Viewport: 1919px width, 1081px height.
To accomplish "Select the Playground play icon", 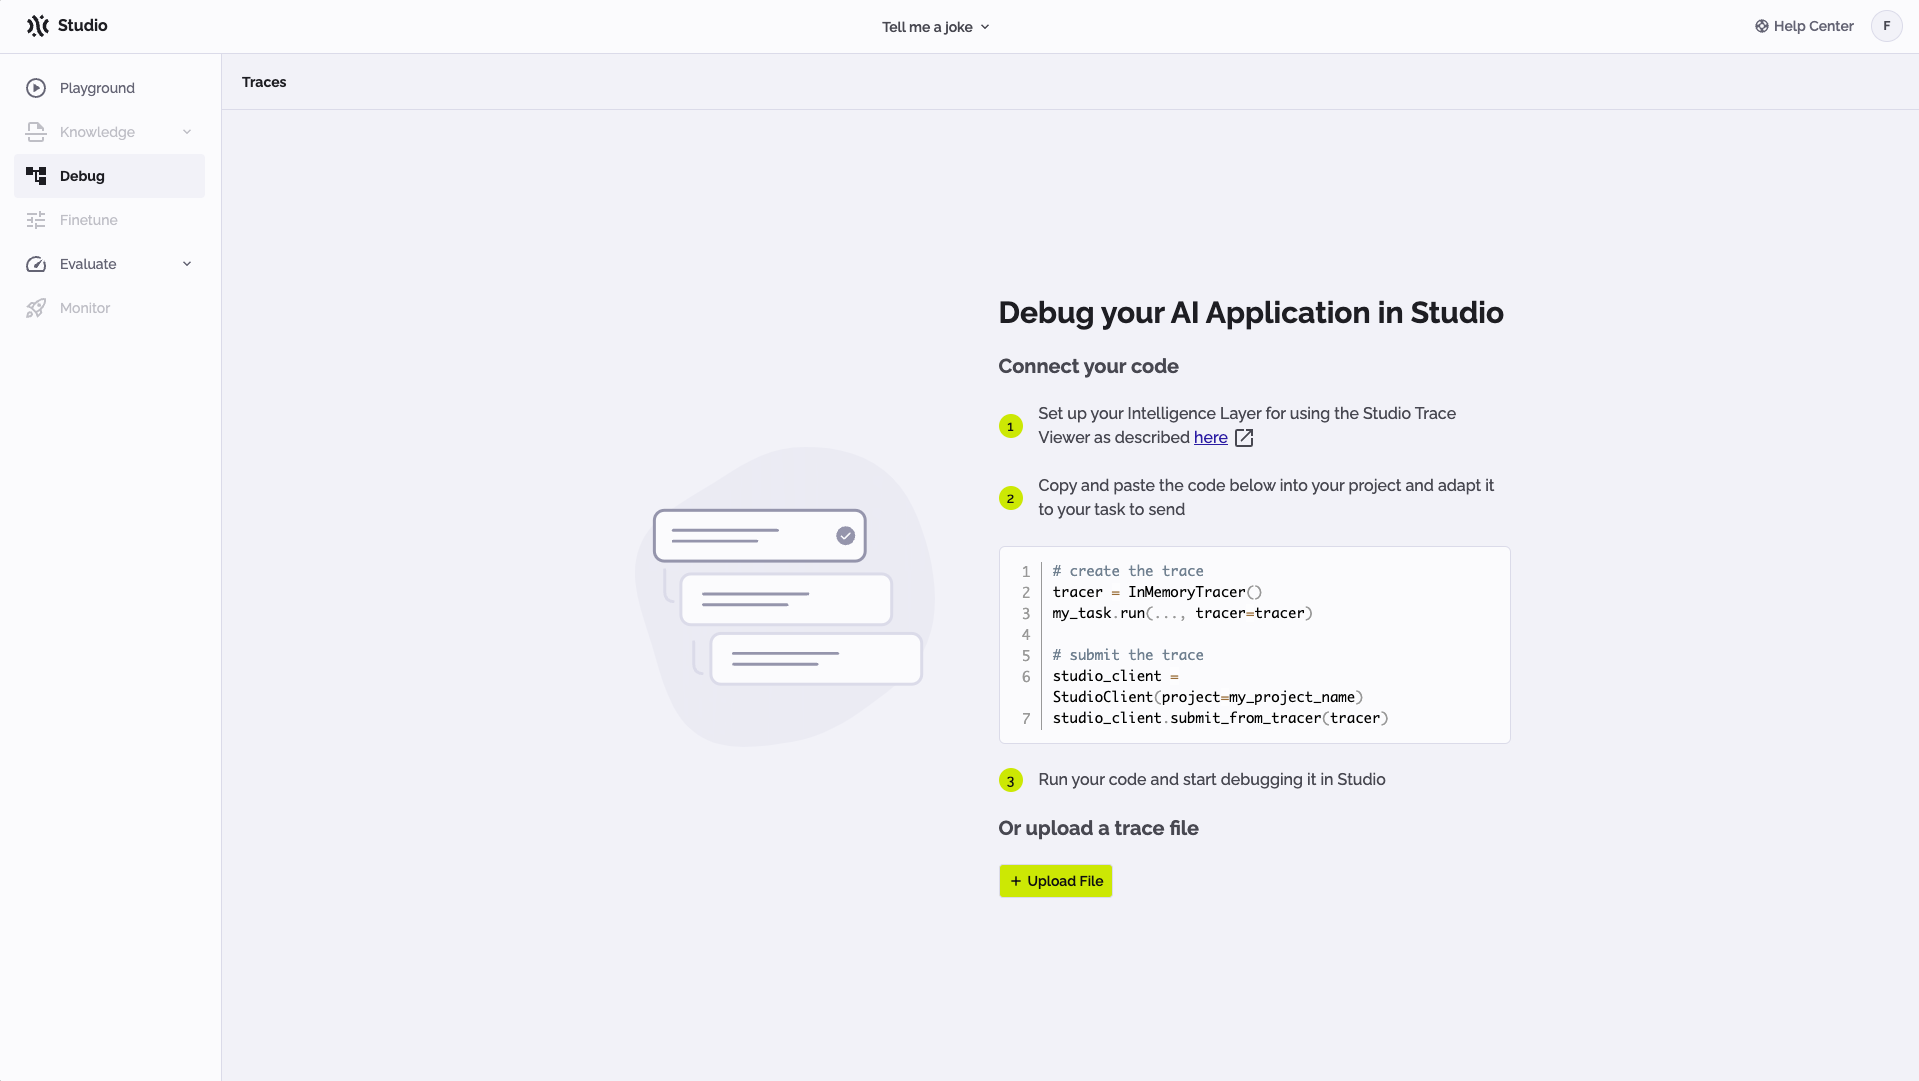I will [x=36, y=88].
